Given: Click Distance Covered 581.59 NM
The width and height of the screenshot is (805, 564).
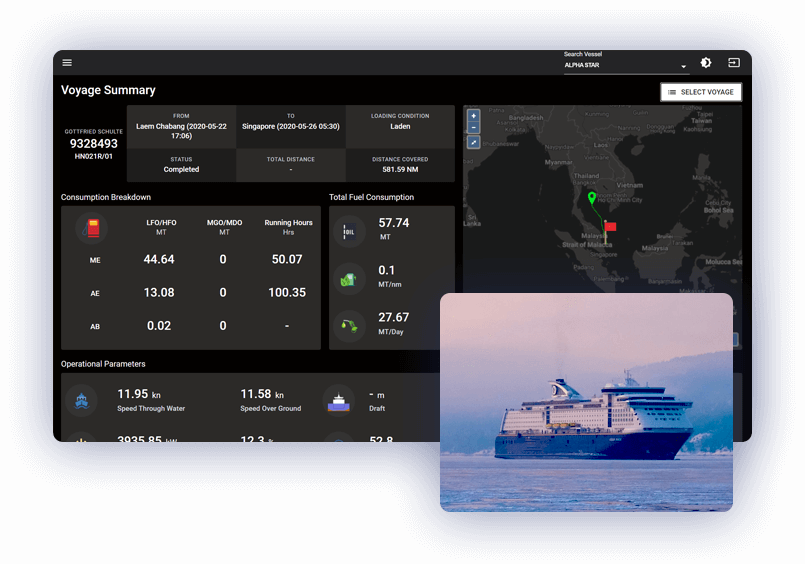Looking at the screenshot, I should pyautogui.click(x=400, y=165).
